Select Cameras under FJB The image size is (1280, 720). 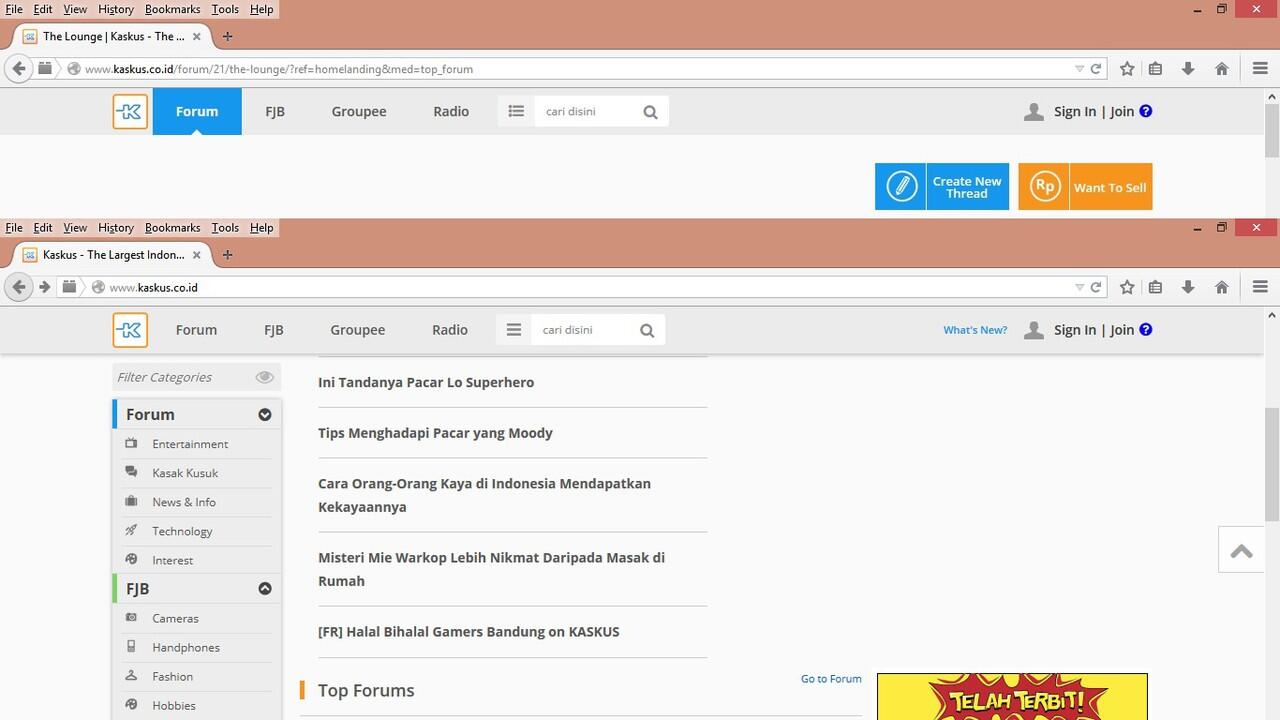175,618
